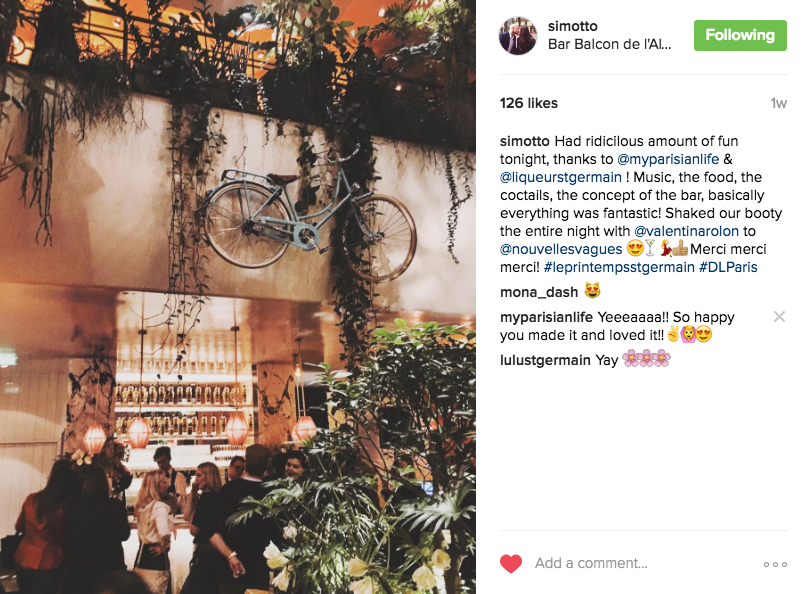Open the #DLParis hashtag
The image size is (805, 594).
click(x=728, y=267)
